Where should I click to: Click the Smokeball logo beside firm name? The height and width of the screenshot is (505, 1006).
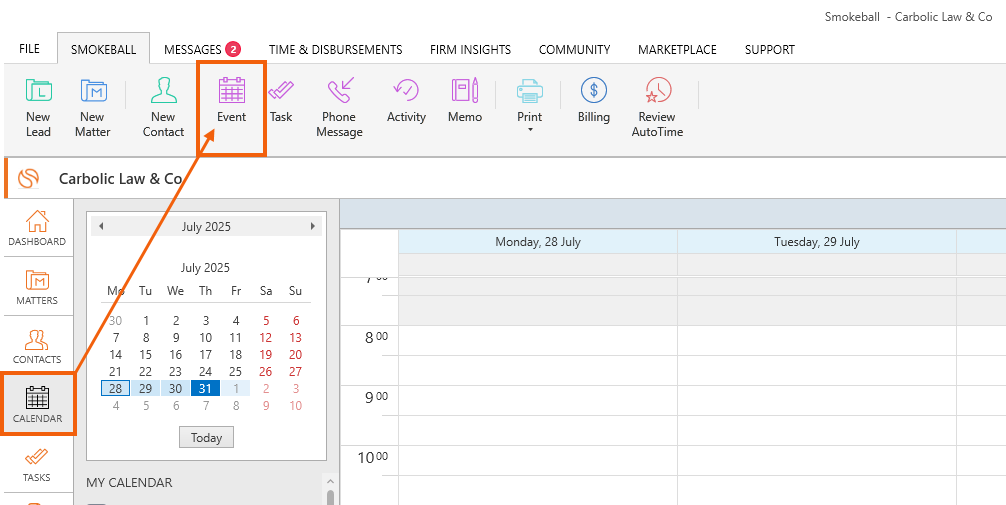(x=29, y=178)
